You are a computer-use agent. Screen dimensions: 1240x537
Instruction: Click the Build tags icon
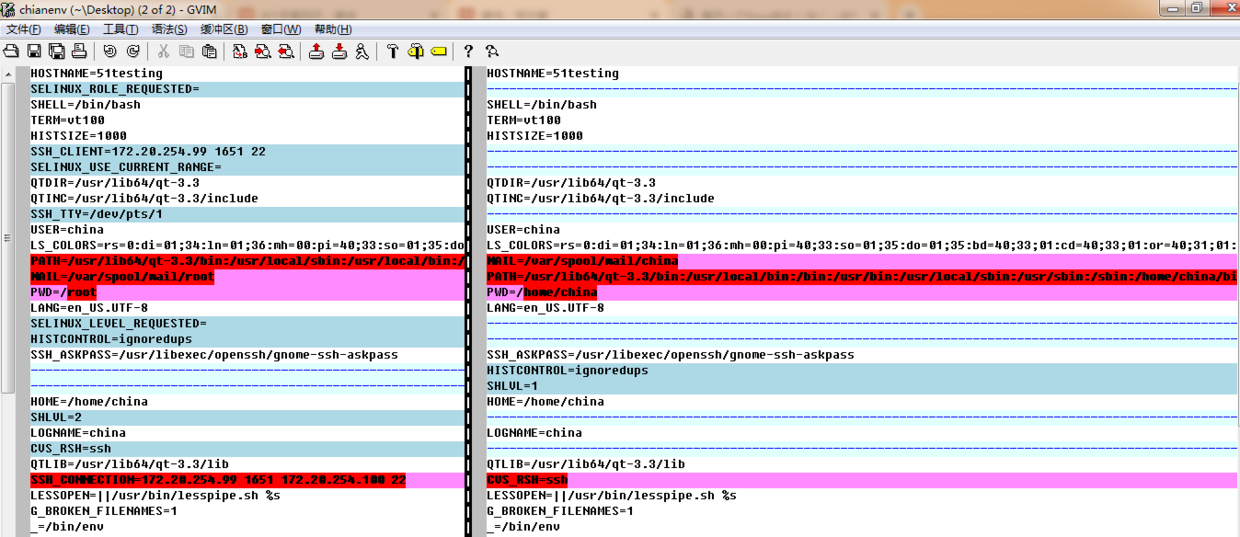[x=416, y=51]
